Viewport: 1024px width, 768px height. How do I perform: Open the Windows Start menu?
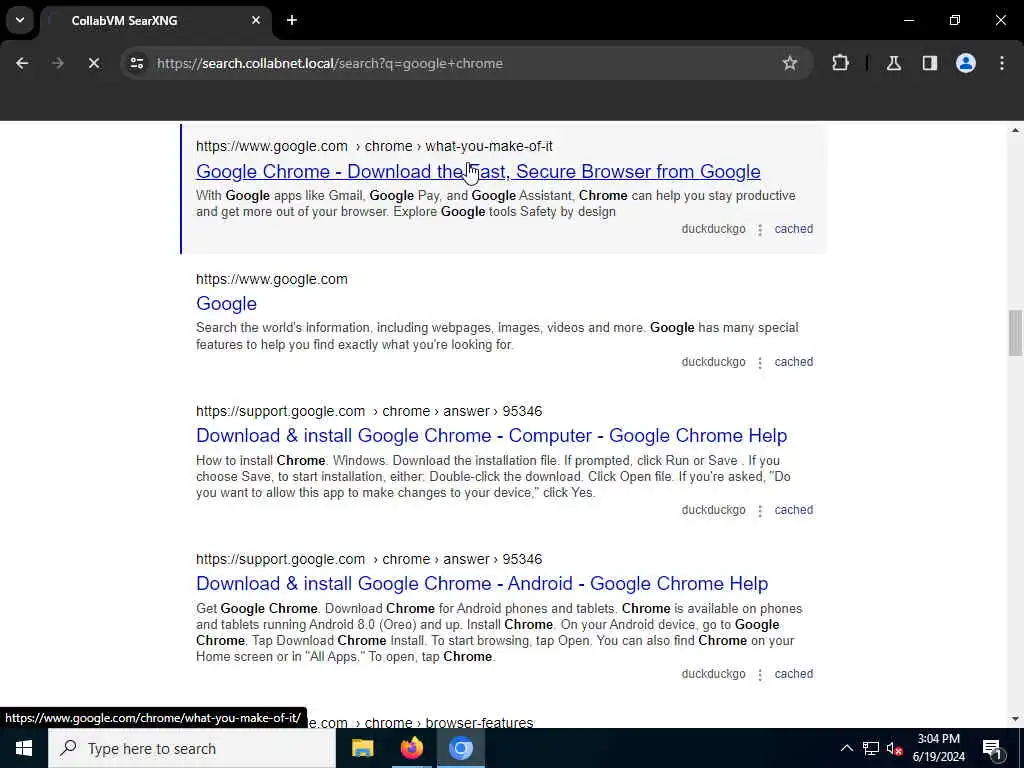click(x=24, y=748)
